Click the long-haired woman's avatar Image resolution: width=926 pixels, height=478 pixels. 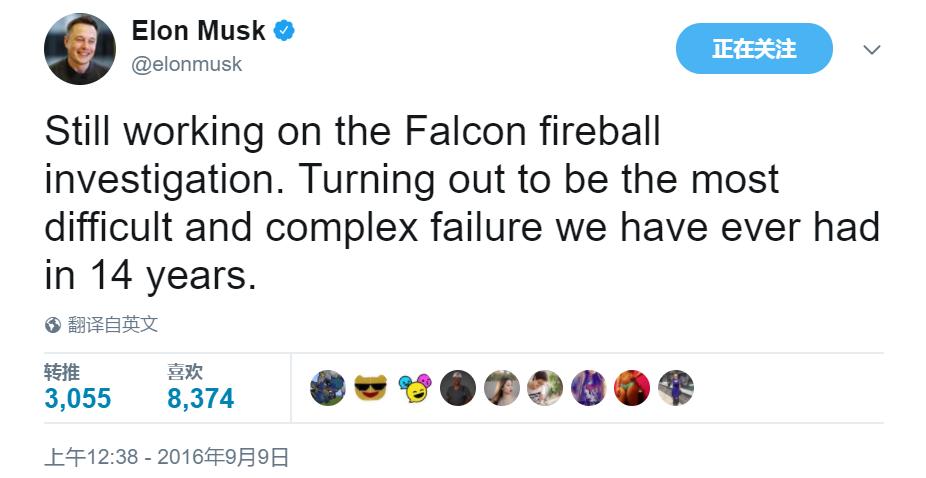(502, 388)
